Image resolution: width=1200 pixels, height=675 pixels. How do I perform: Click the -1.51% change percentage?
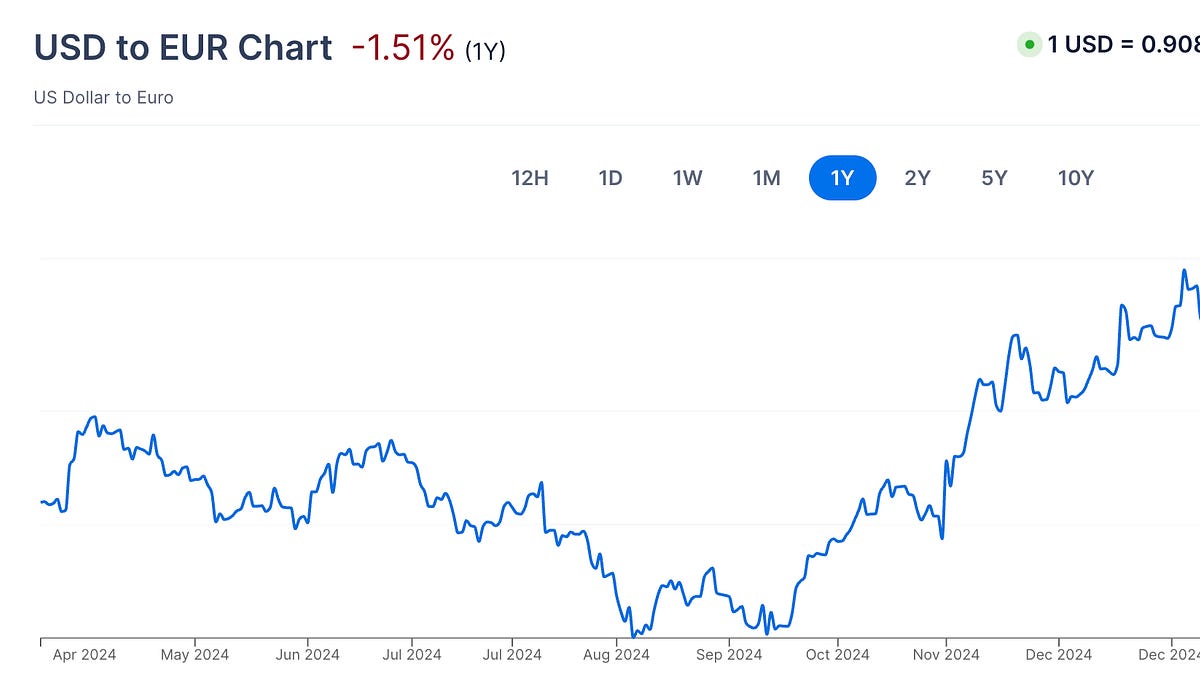[398, 46]
